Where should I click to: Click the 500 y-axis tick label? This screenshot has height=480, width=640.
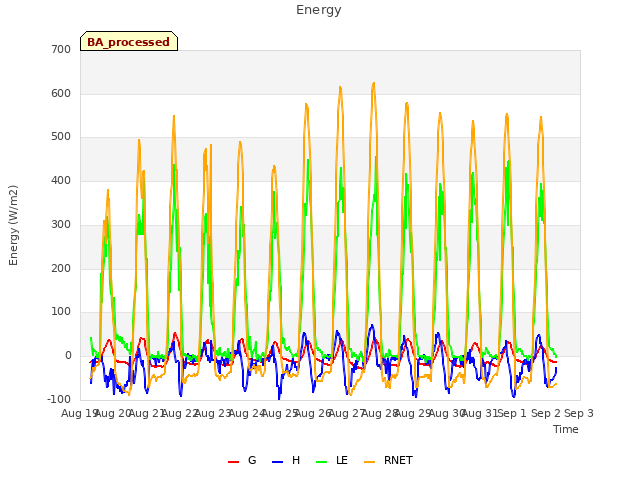point(61,137)
